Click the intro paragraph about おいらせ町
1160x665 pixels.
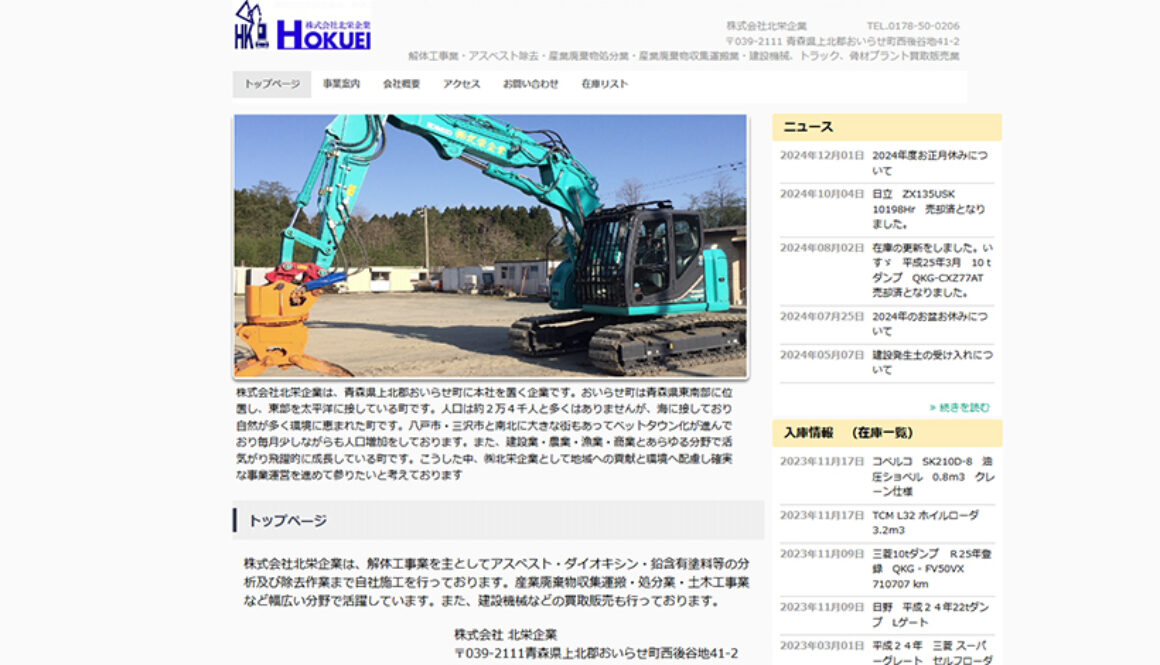pyautogui.click(x=485, y=433)
